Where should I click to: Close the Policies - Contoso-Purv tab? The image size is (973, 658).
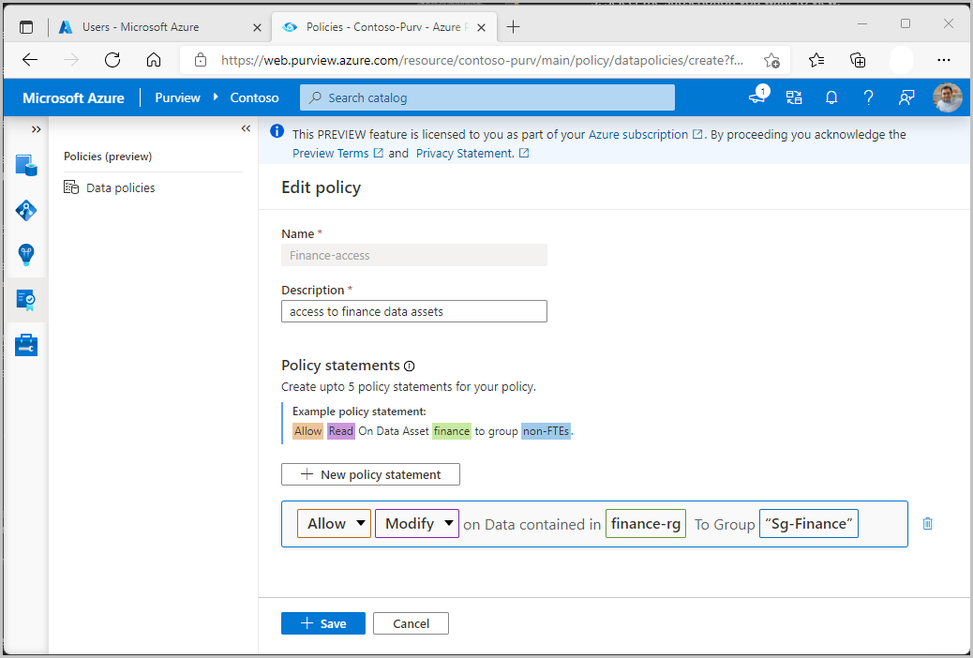[x=482, y=27]
